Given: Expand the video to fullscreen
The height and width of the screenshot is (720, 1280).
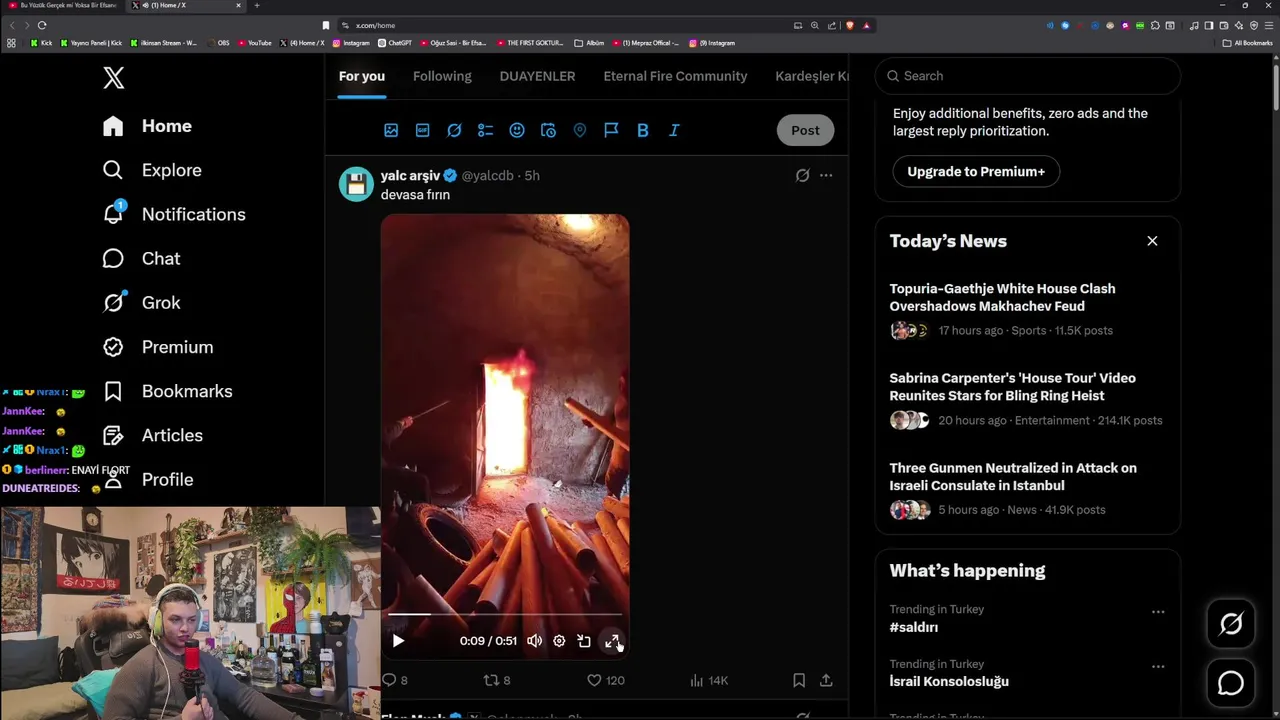Looking at the screenshot, I should click(x=612, y=641).
